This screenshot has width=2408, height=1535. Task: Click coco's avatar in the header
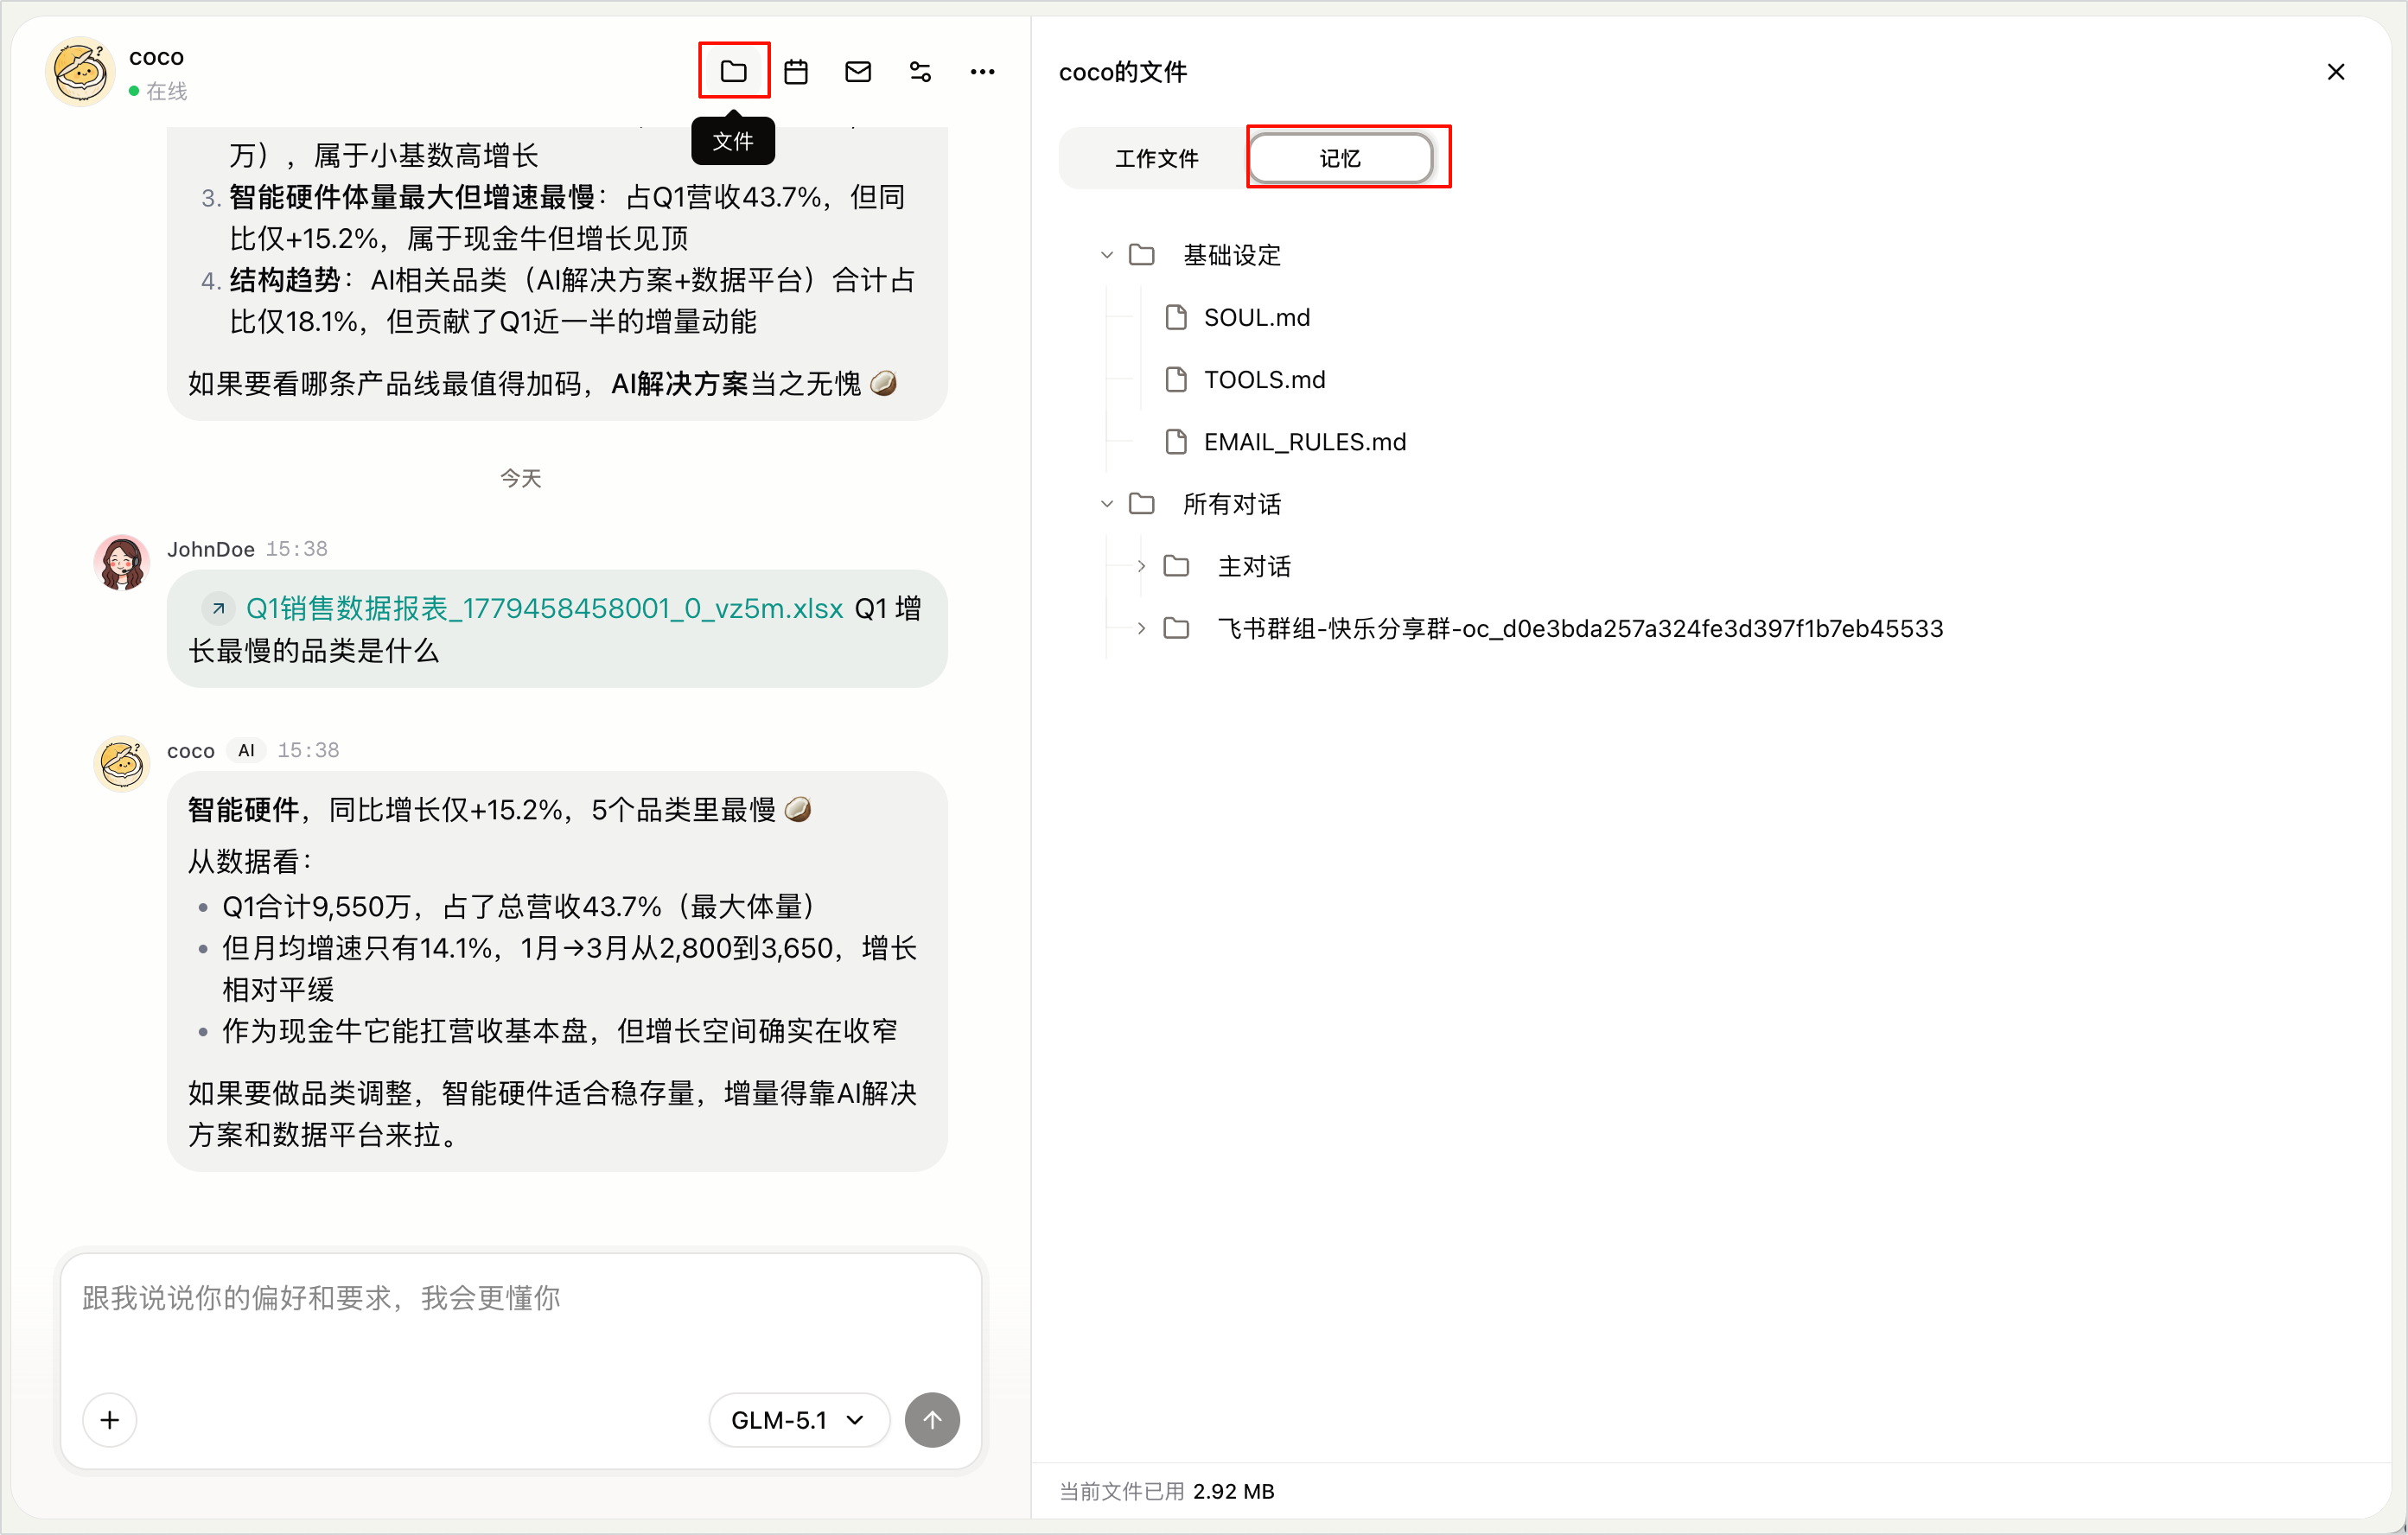click(x=80, y=72)
